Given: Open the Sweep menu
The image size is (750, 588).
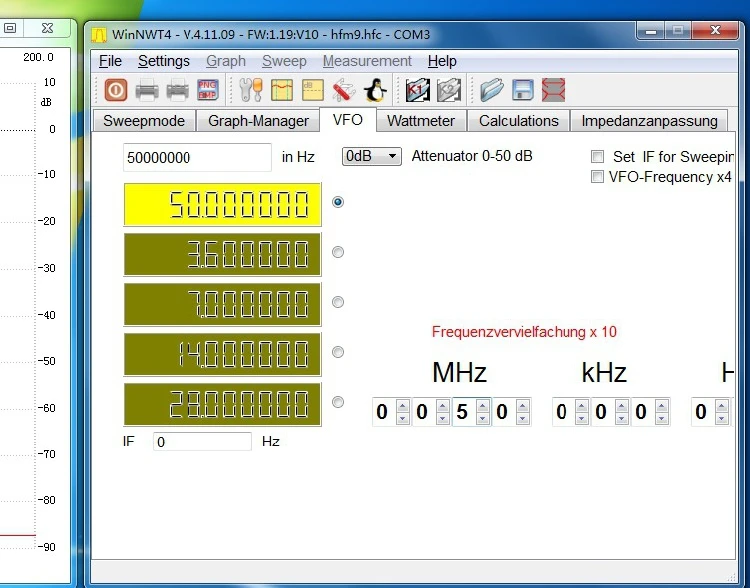Looking at the screenshot, I should (284, 61).
